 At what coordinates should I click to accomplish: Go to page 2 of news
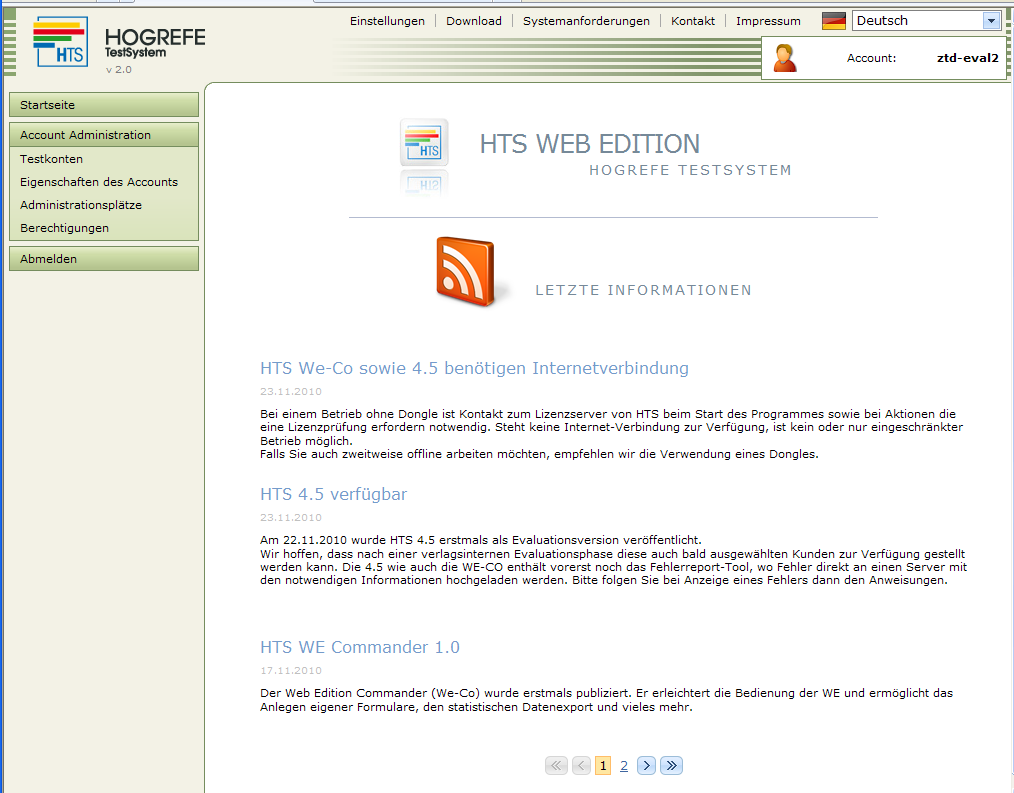point(624,766)
